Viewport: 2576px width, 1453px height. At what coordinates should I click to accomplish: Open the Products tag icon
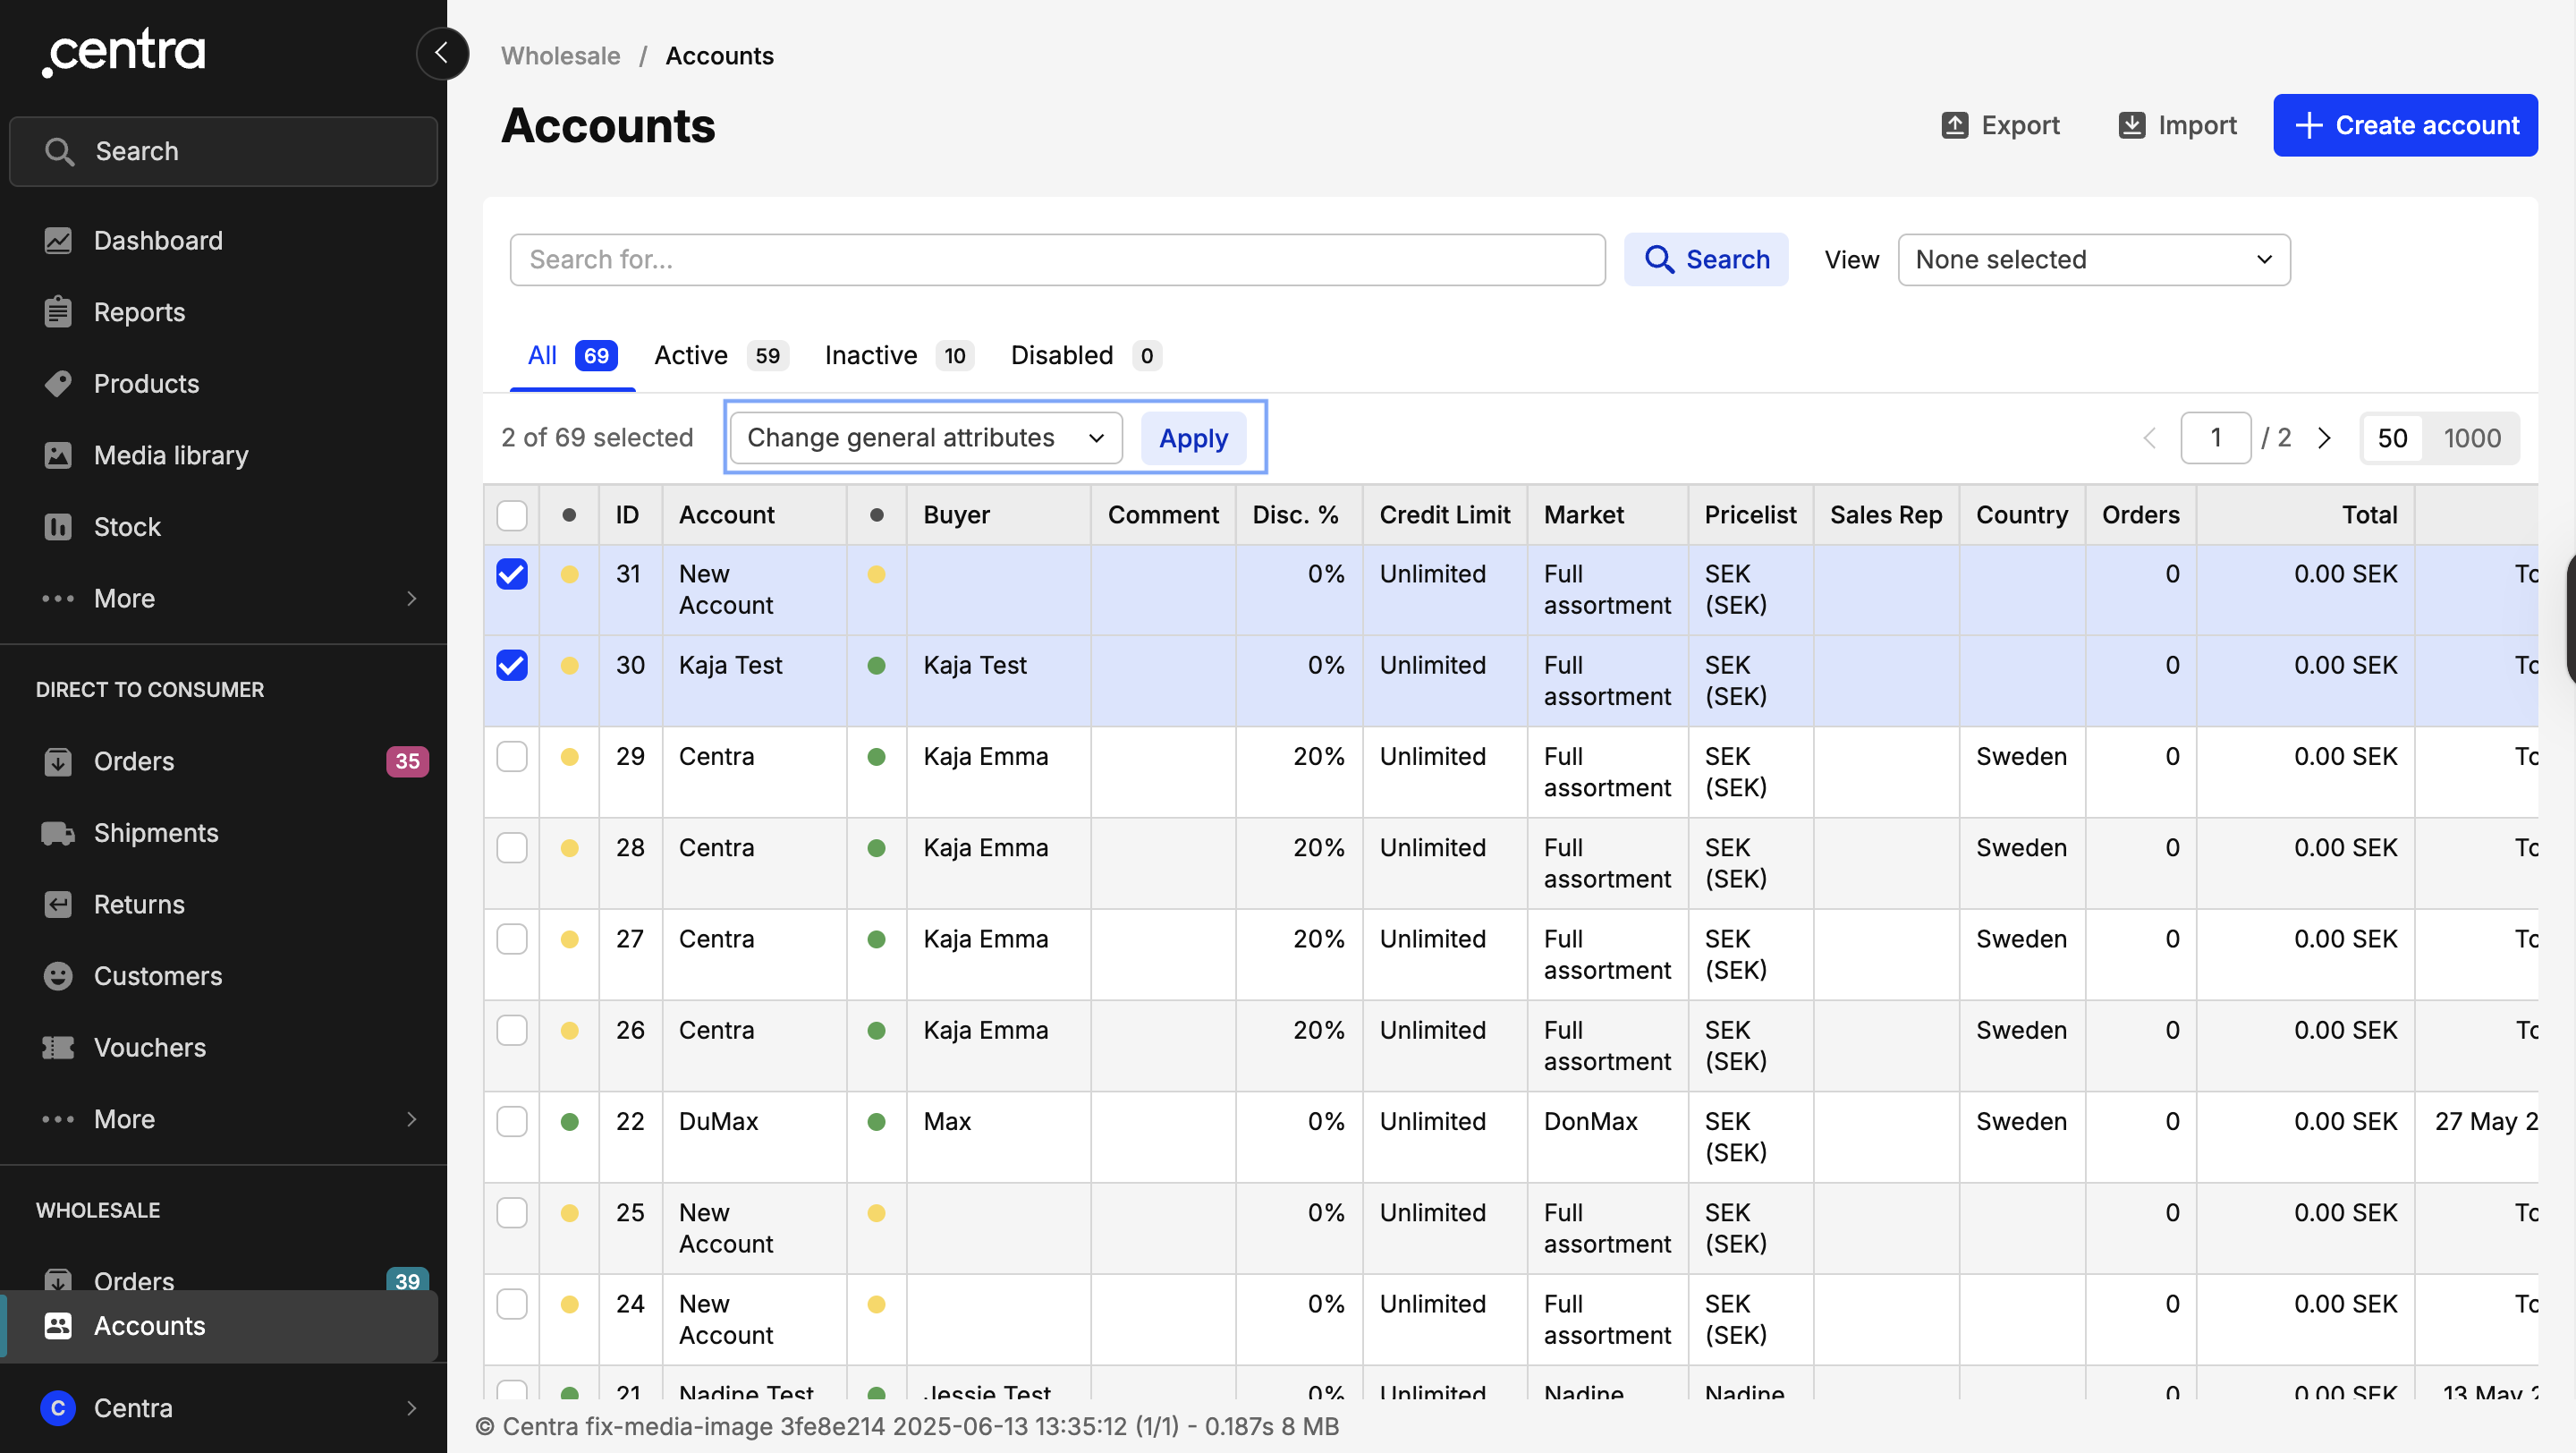[58, 383]
